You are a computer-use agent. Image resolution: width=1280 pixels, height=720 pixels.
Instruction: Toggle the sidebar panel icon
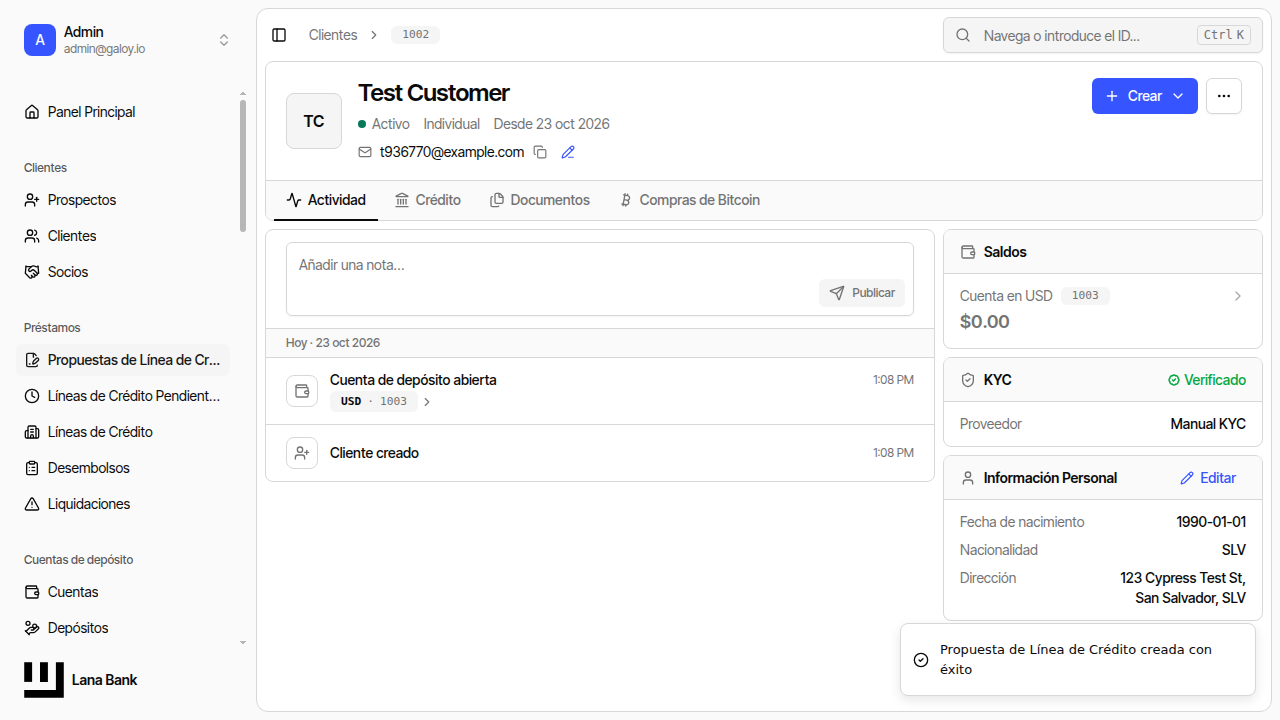coord(279,35)
